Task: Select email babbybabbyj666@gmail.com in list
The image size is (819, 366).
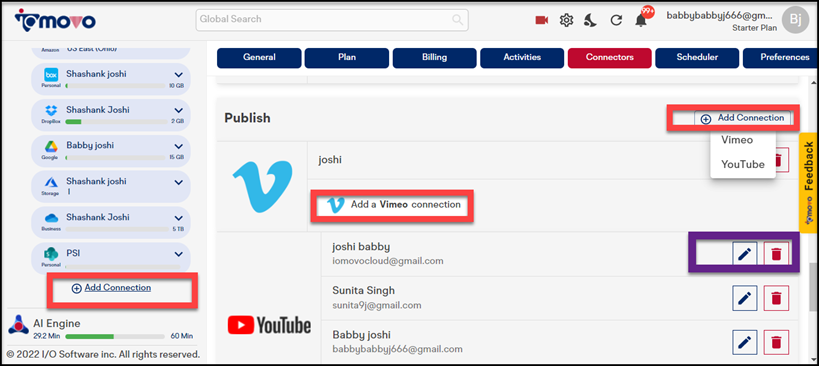Action: [397, 349]
